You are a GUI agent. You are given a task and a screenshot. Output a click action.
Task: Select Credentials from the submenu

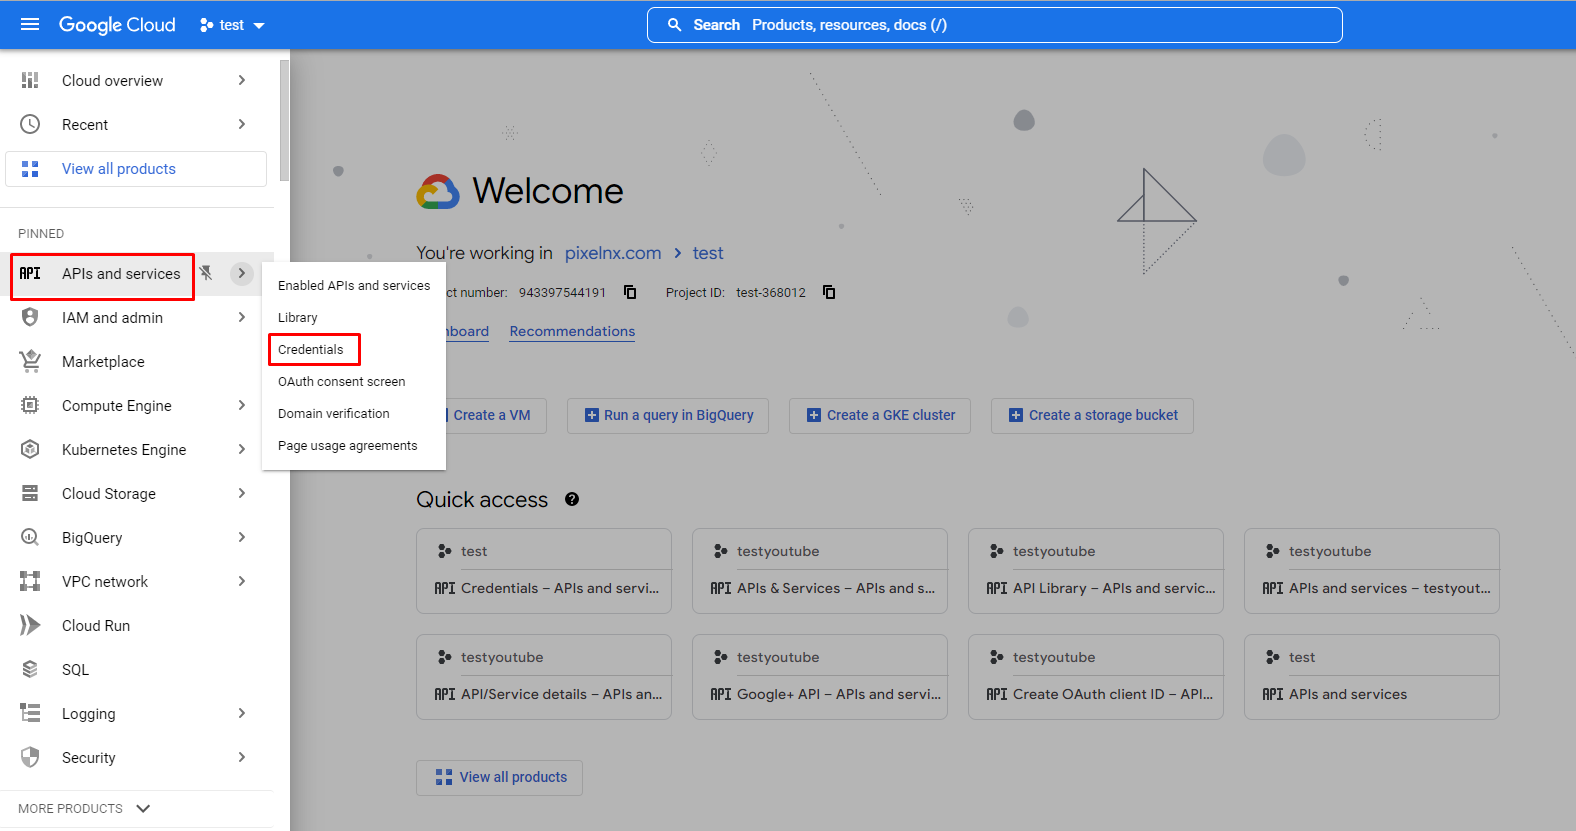pyautogui.click(x=354, y=349)
